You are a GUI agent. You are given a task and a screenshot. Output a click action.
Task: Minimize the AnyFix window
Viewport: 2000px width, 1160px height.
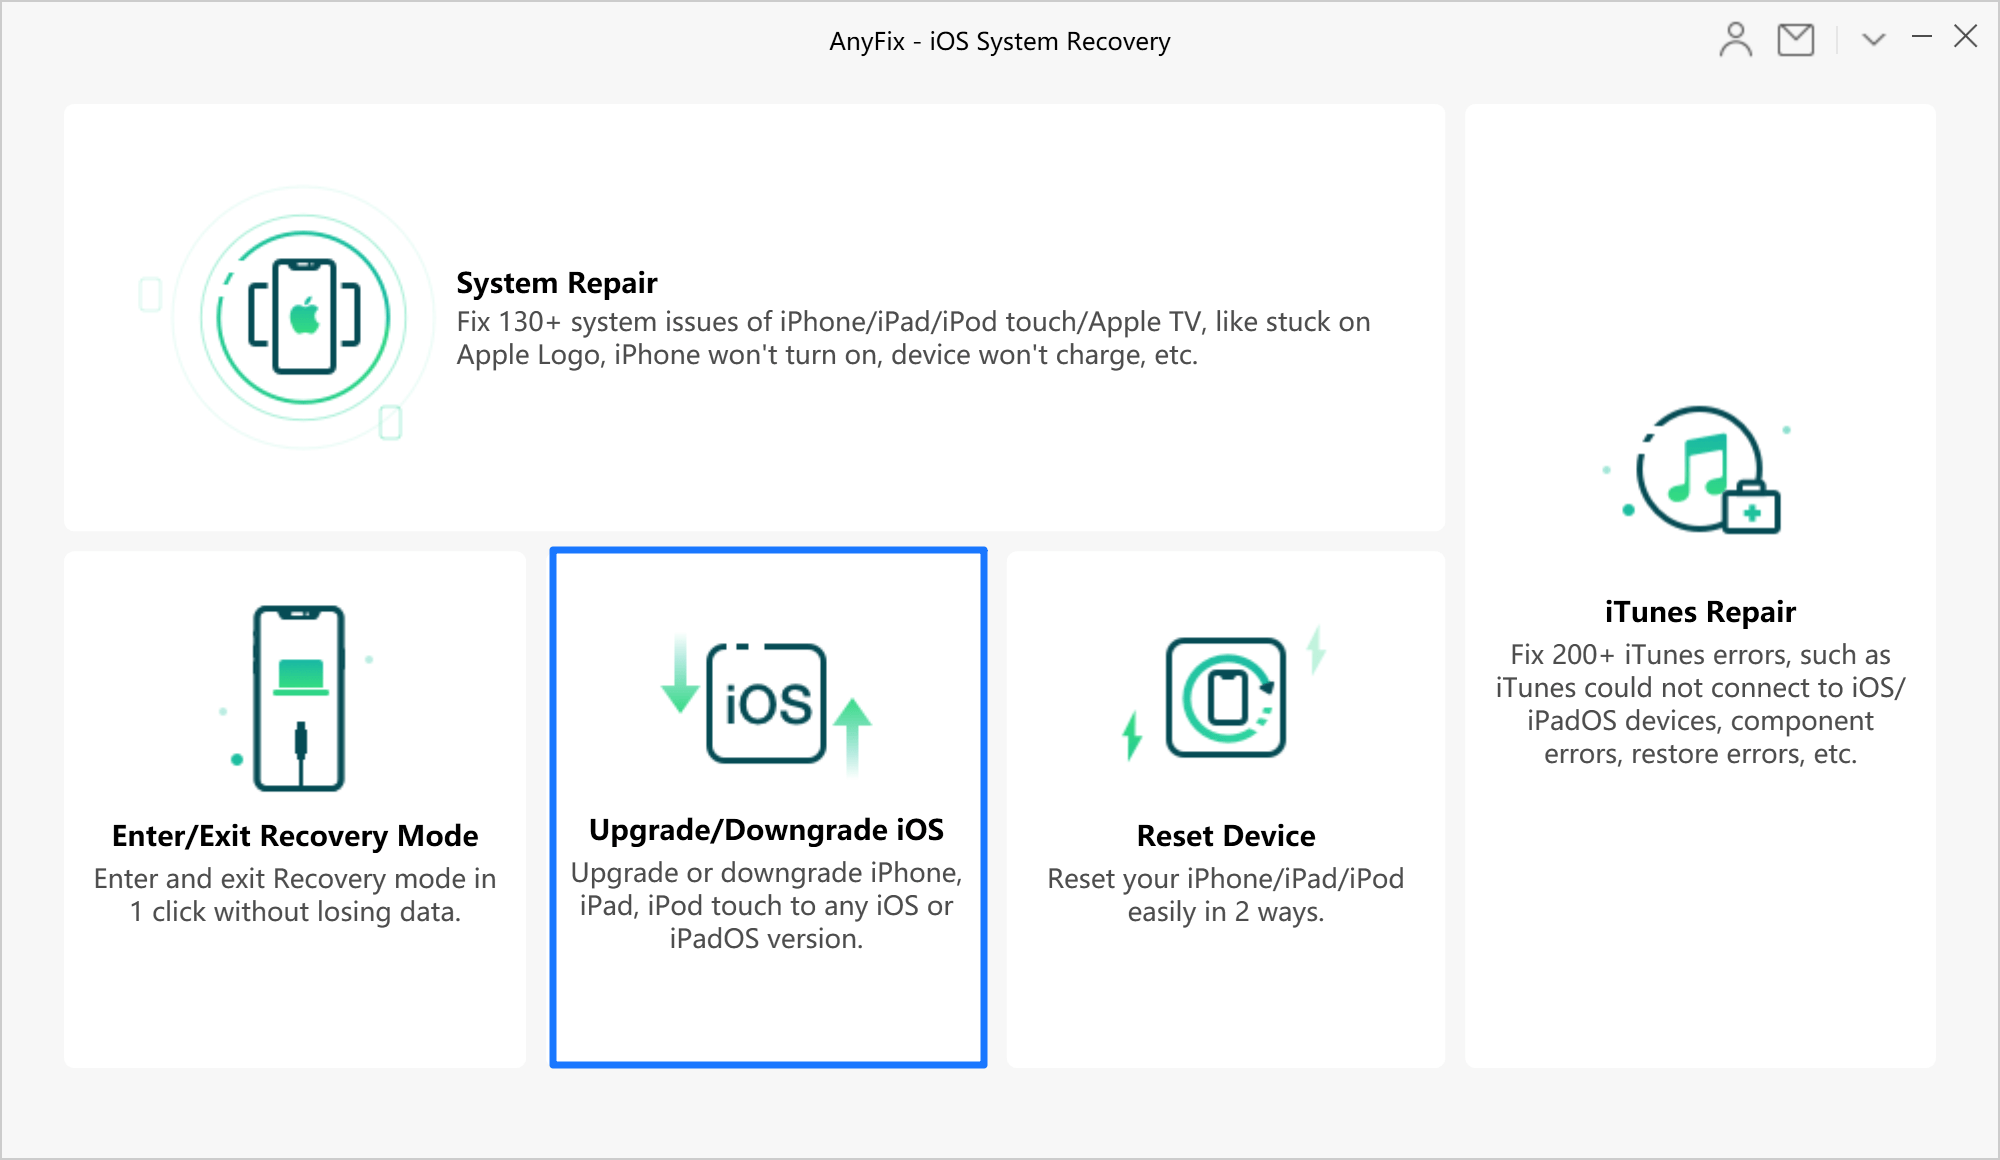(1922, 37)
